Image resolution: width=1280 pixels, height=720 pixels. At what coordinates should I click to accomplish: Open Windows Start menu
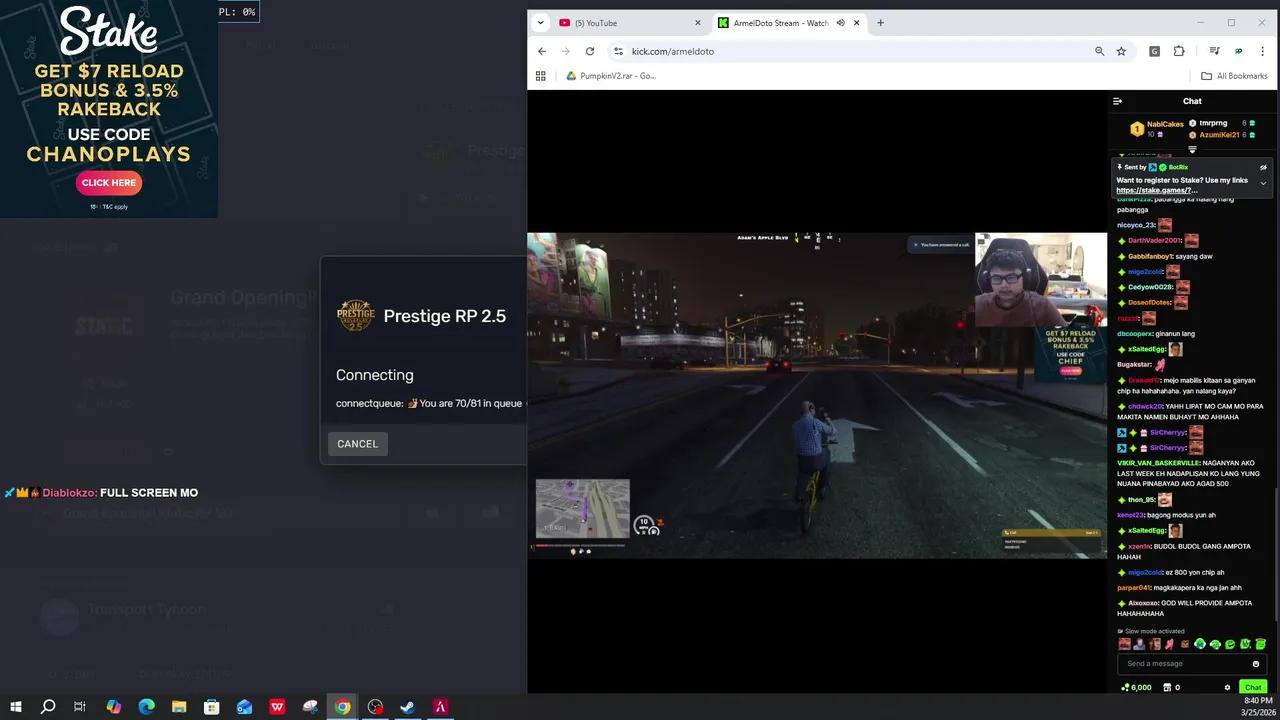16,707
